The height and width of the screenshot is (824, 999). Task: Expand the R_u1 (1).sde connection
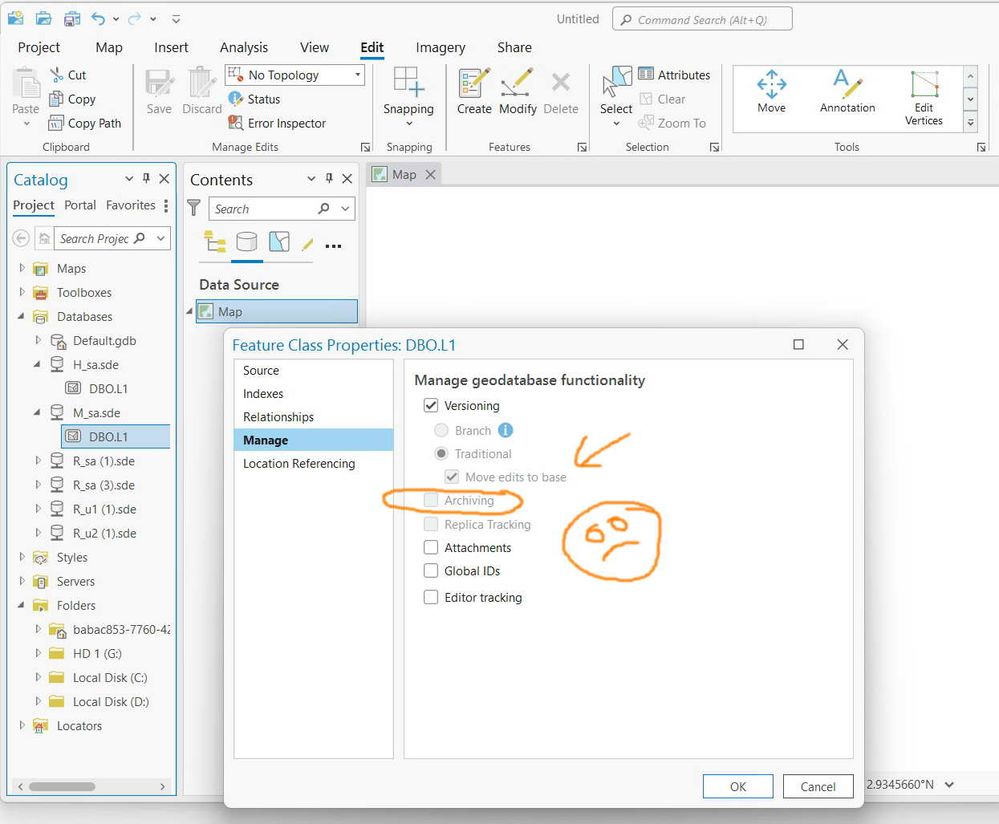38,509
